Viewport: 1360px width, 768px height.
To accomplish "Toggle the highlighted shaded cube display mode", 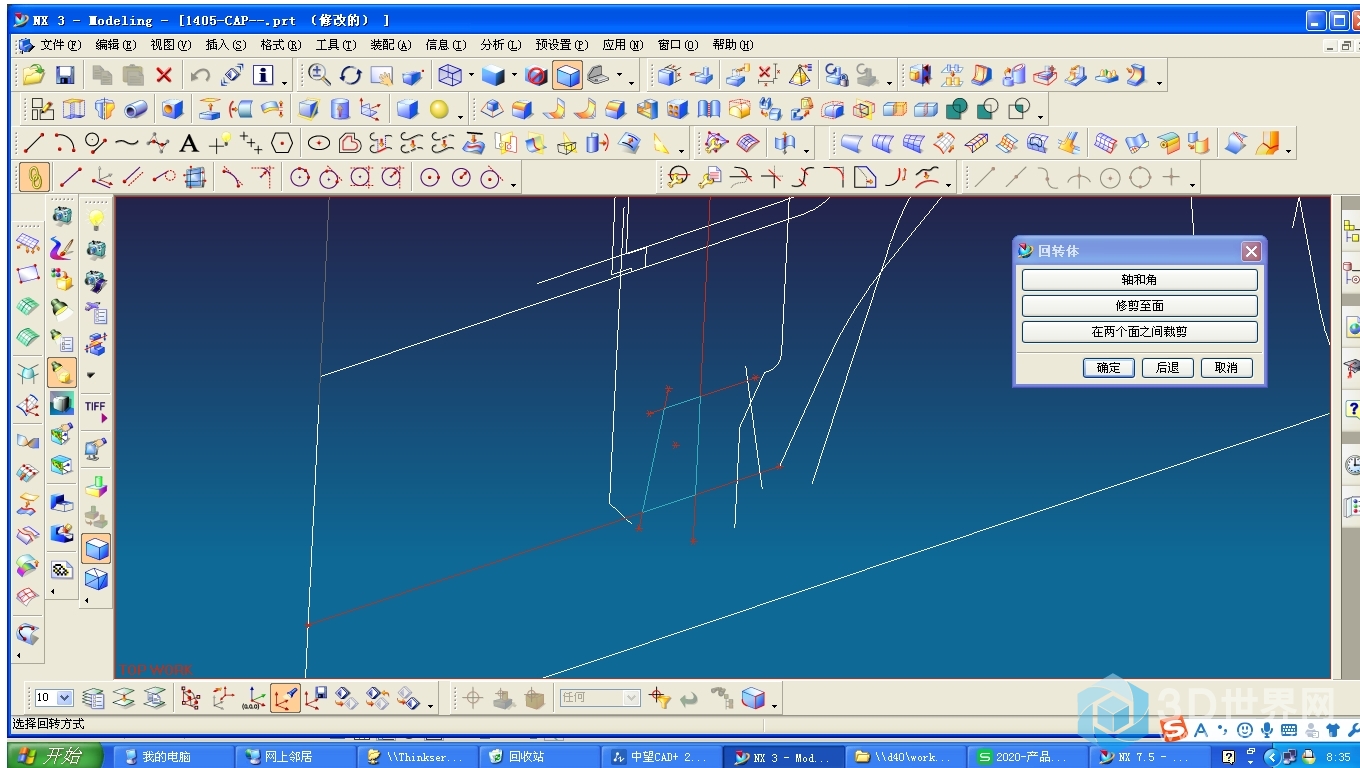I will click(x=568, y=75).
